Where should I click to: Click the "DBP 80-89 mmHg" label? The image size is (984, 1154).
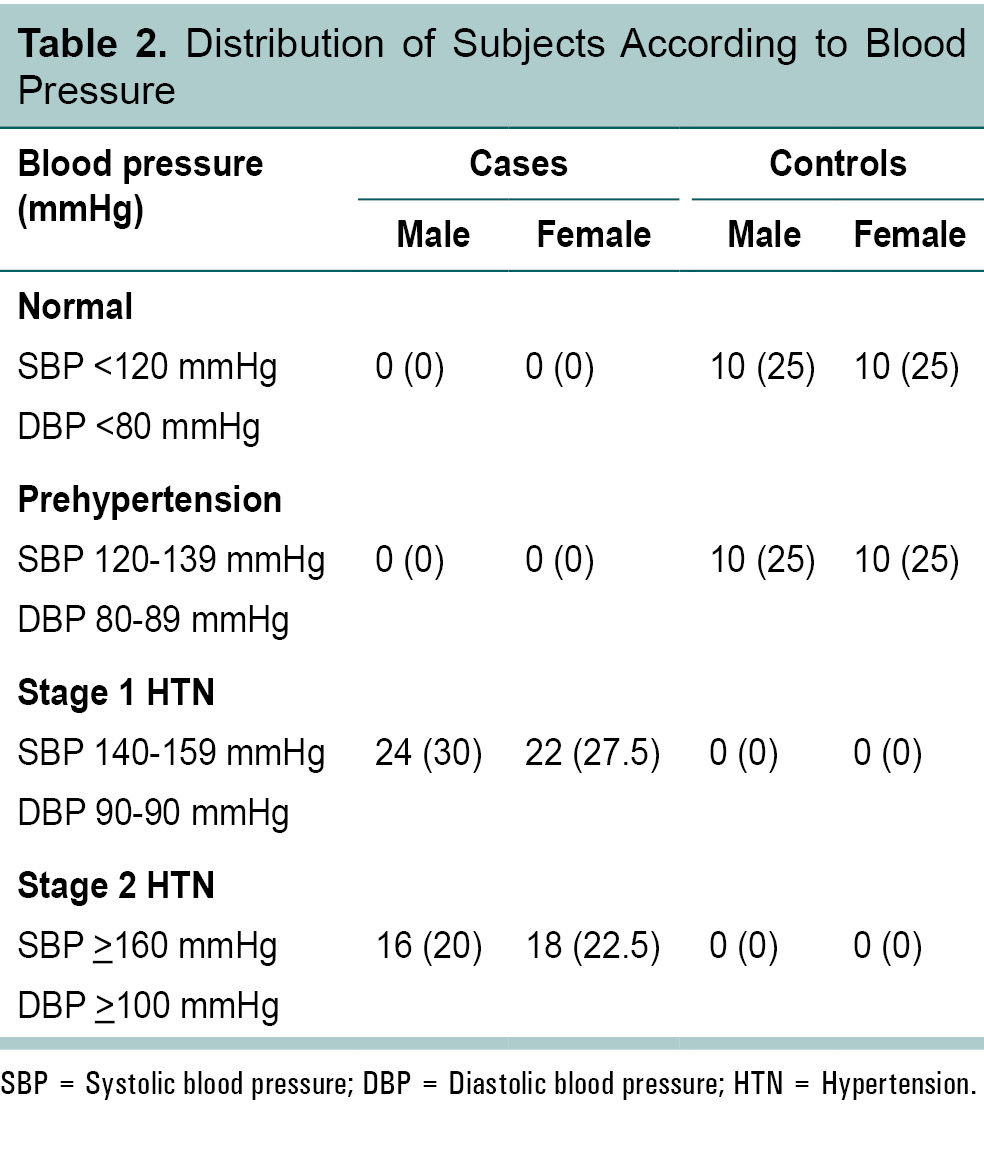(x=153, y=621)
